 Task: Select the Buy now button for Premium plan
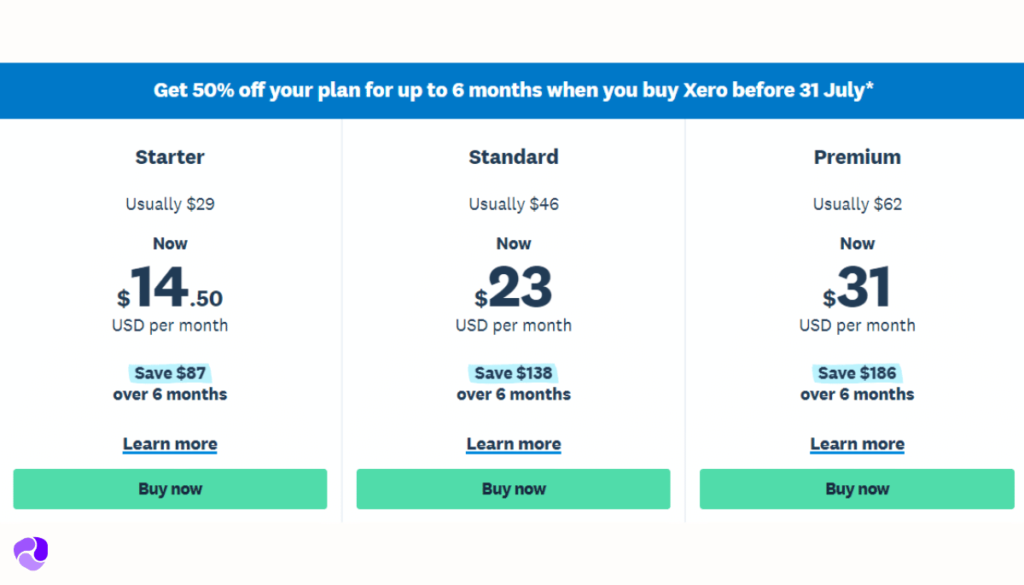857,489
